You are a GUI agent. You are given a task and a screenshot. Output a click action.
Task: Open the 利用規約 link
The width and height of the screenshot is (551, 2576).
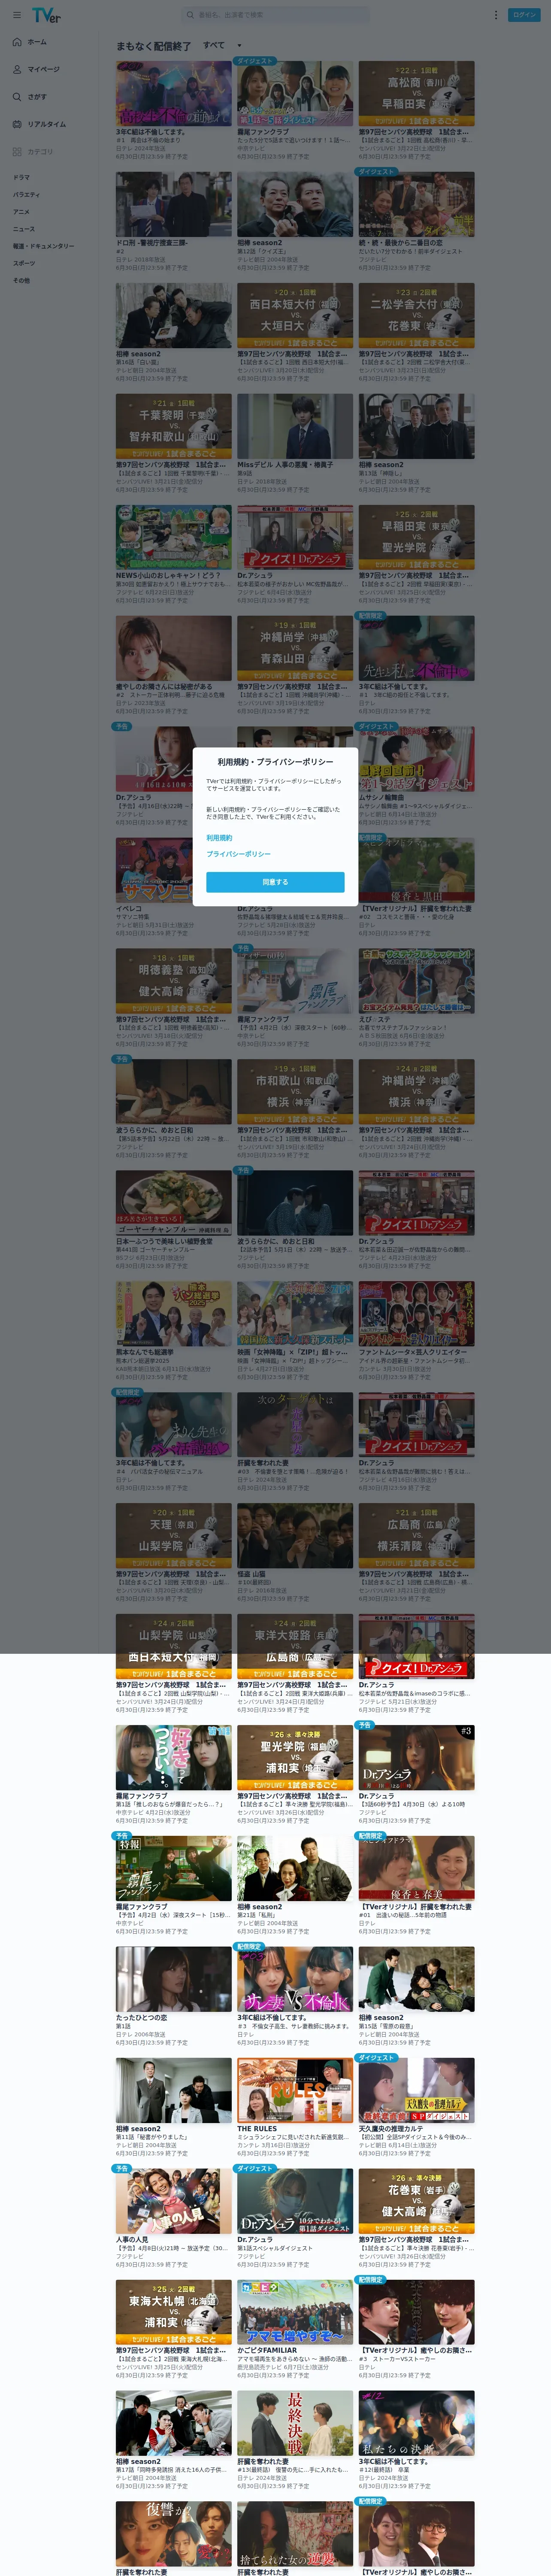coord(219,838)
